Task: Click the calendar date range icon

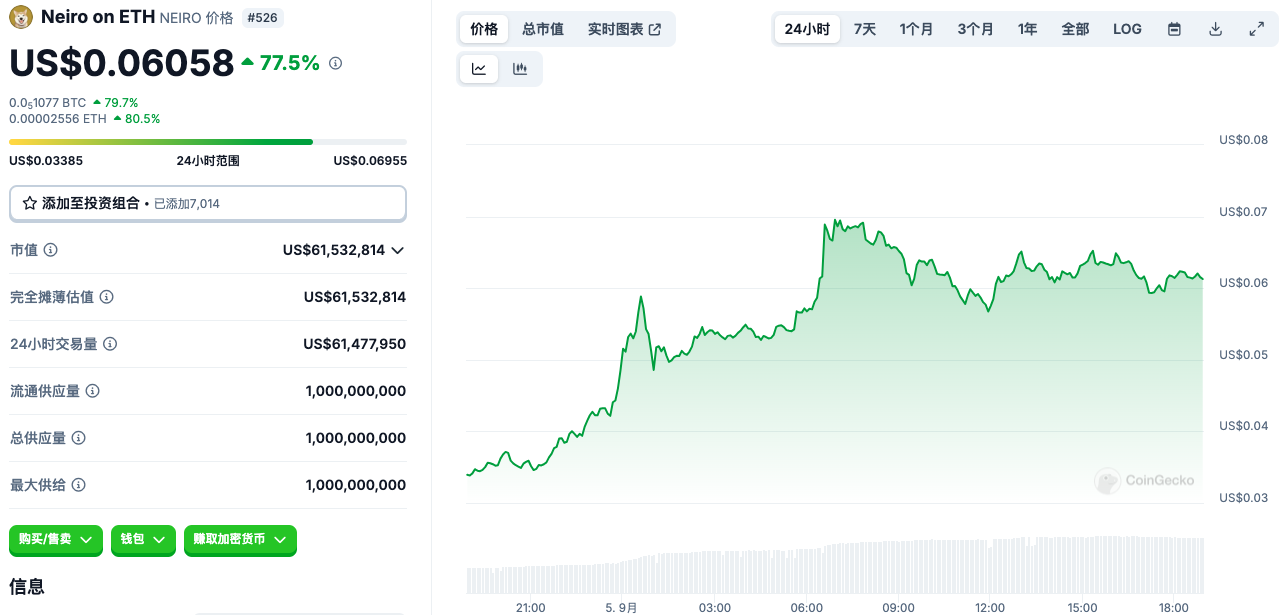Action: click(x=1174, y=29)
